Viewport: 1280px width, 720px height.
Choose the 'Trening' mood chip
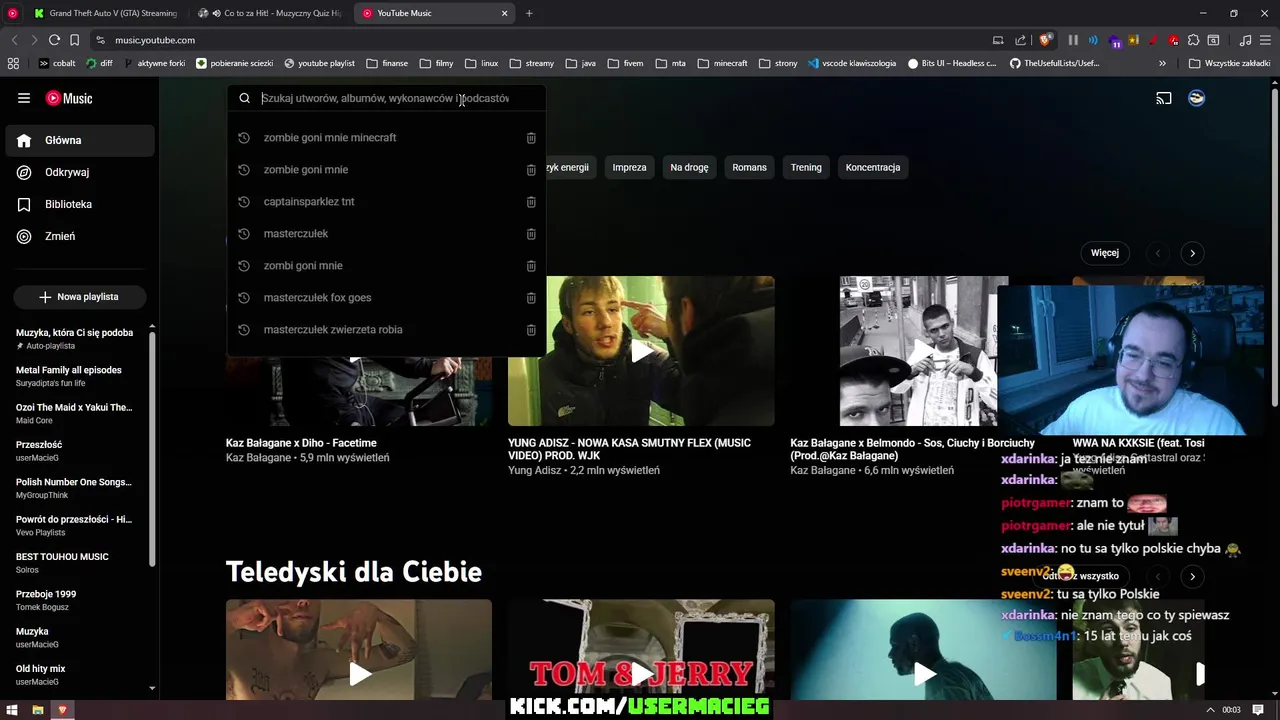pyautogui.click(x=806, y=167)
